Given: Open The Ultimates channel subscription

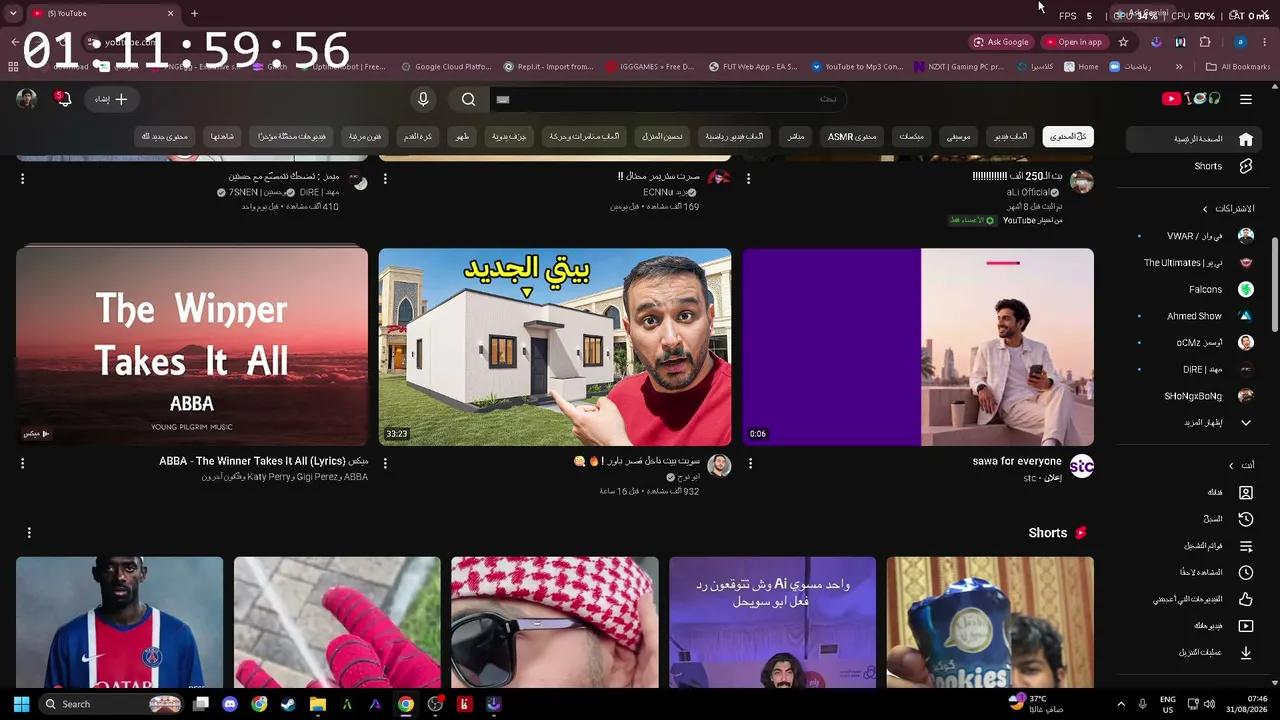Looking at the screenshot, I should pyautogui.click(x=1195, y=263).
